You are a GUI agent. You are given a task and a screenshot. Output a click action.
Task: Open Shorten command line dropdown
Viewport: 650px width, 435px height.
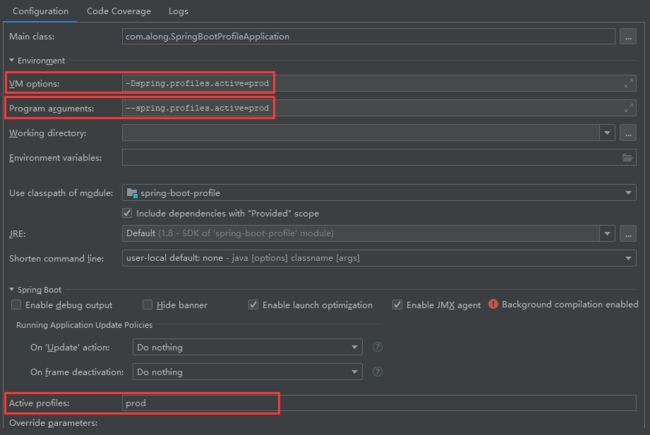[x=379, y=258]
